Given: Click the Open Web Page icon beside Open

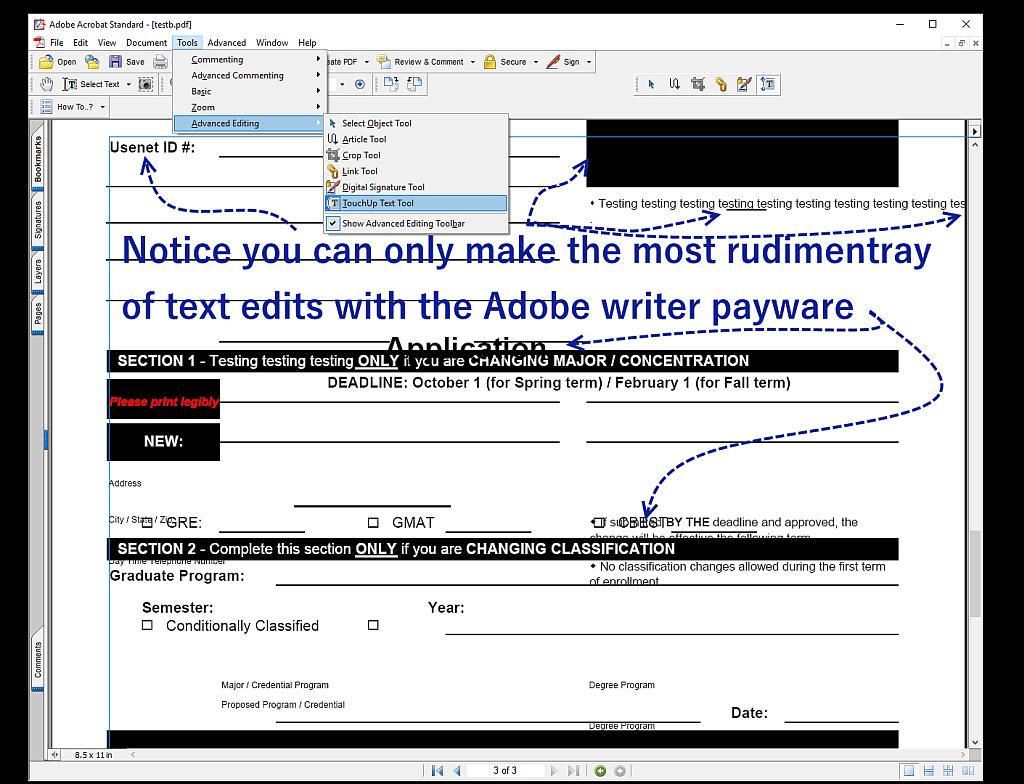Looking at the screenshot, I should (92, 62).
